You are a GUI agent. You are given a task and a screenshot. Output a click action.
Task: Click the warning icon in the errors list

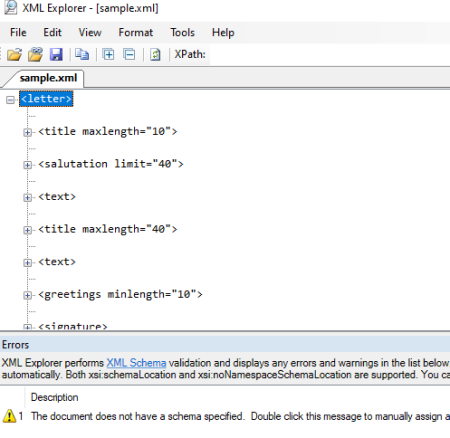pyautogui.click(x=9, y=416)
